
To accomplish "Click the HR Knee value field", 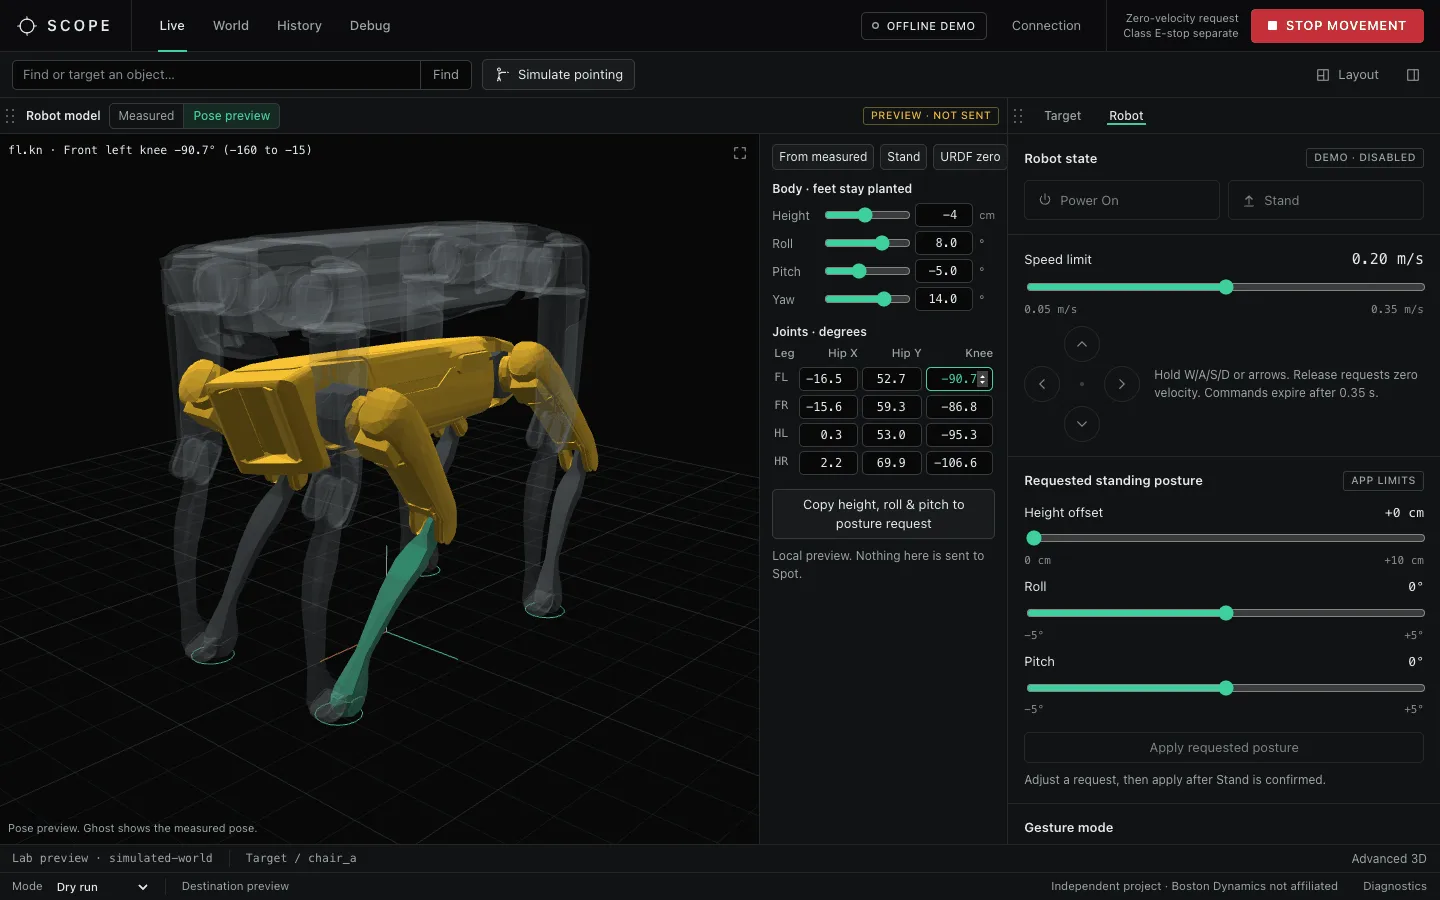I will tap(959, 463).
